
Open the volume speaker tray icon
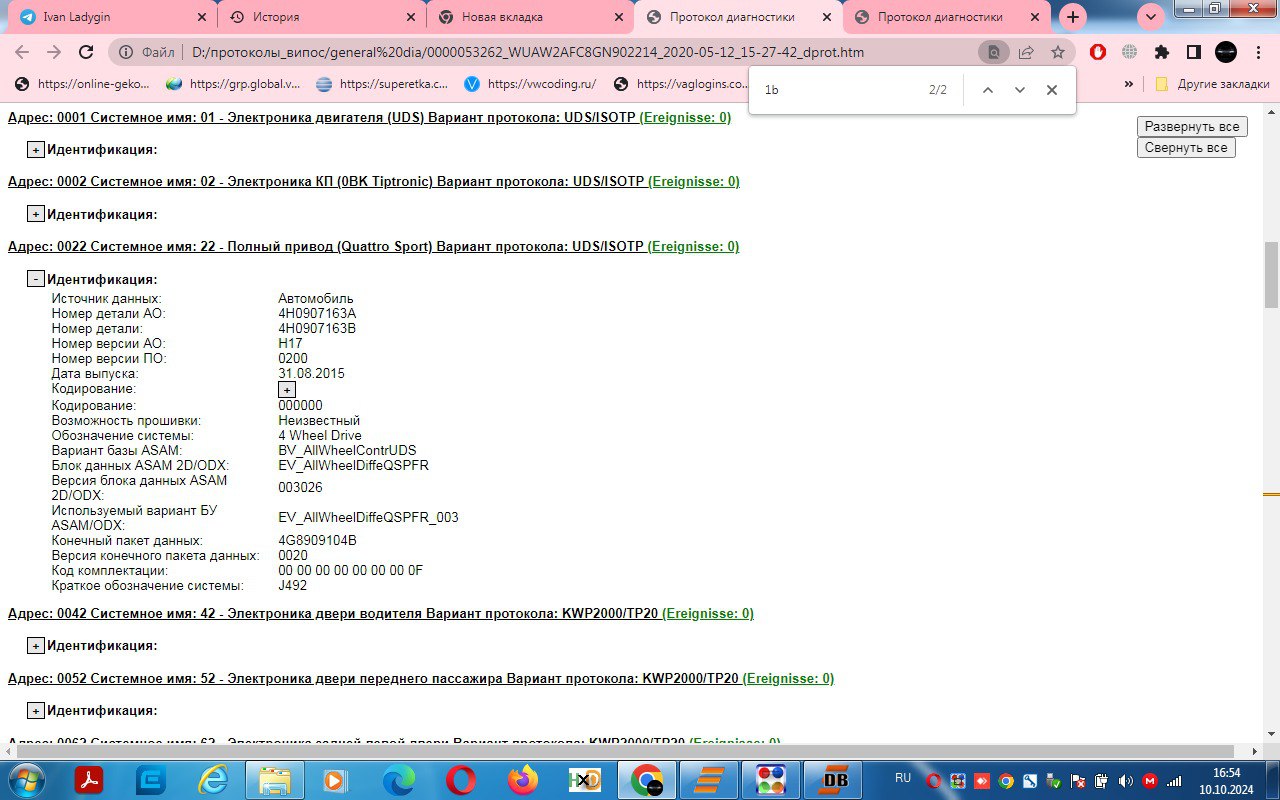(1127, 780)
